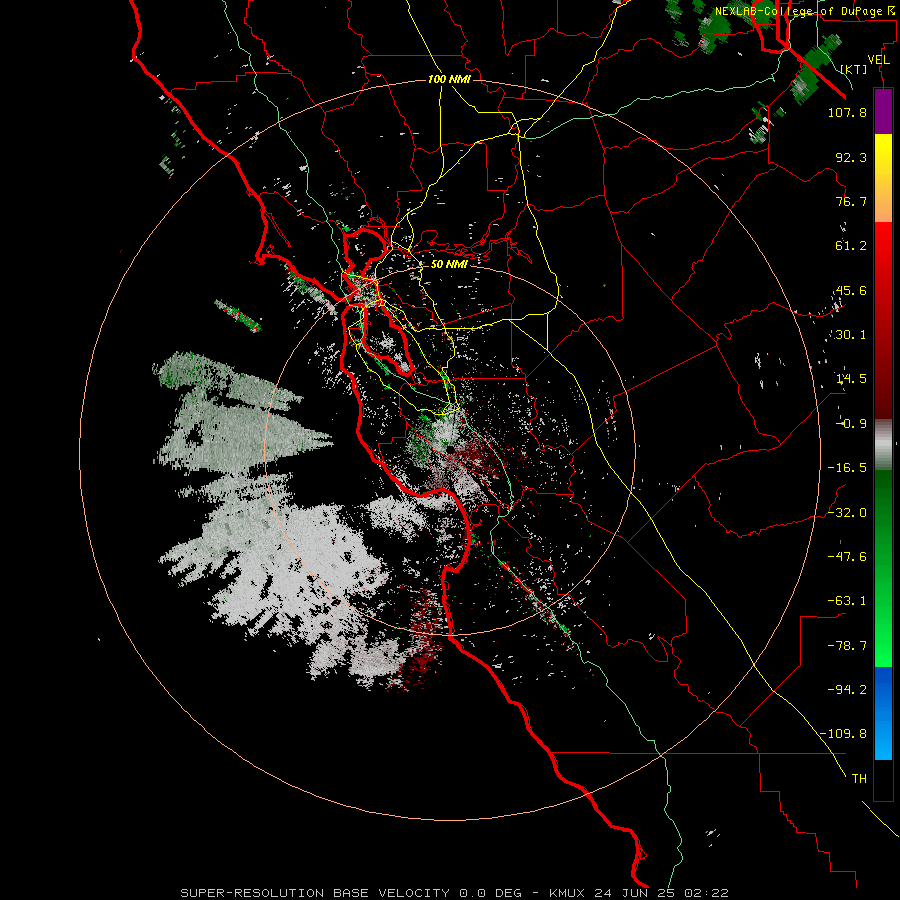Click the 50 NMI range ring label
Screen dimensions: 900x900
[x=449, y=264]
